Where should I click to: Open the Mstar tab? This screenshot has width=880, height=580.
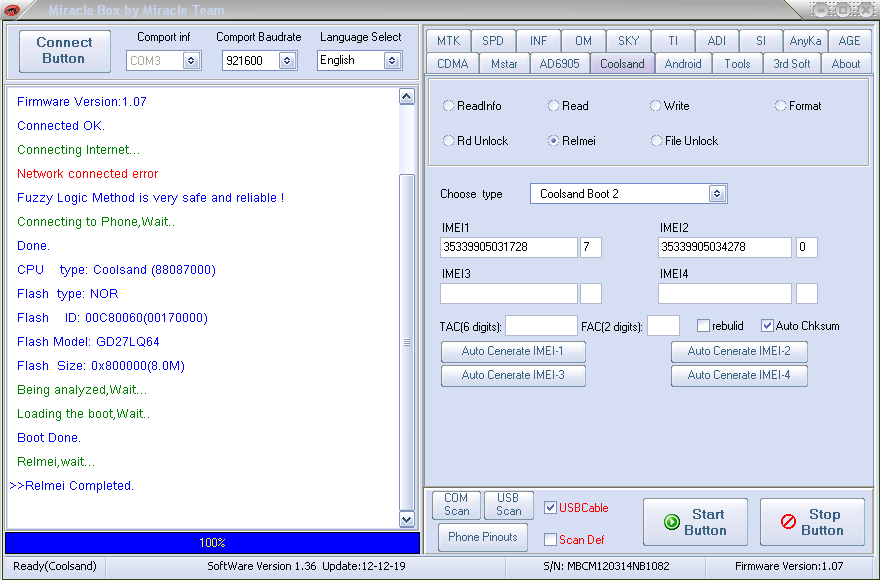504,64
